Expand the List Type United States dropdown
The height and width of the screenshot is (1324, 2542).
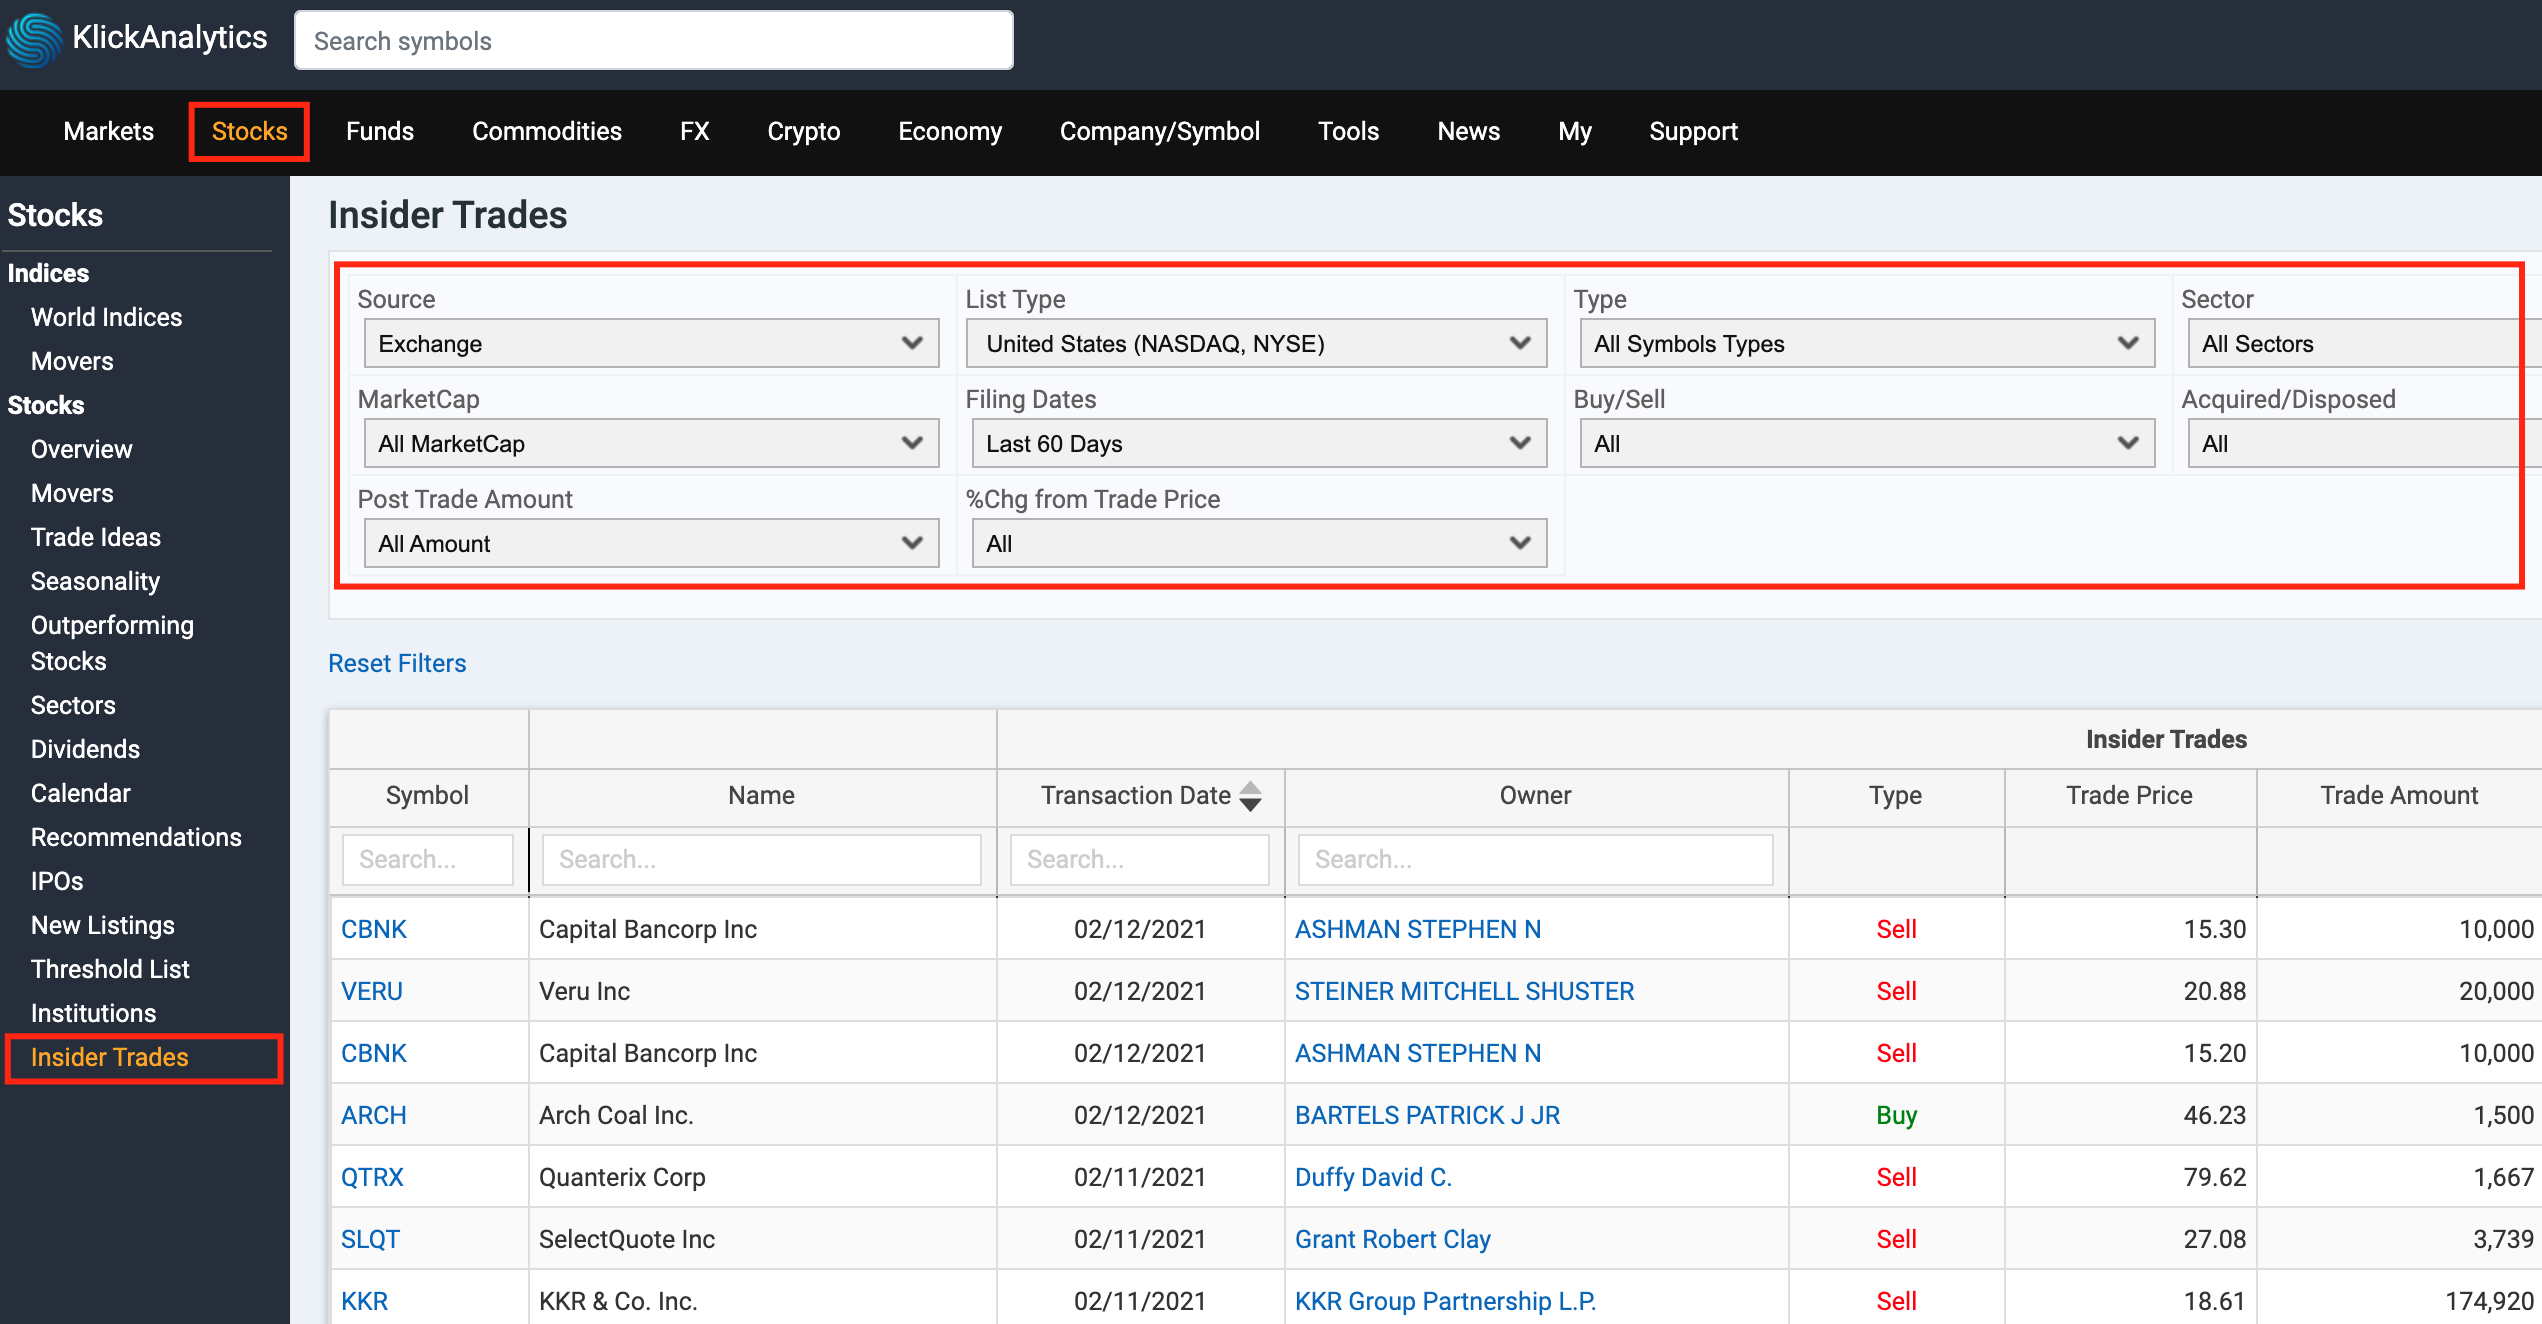[x=1259, y=343]
